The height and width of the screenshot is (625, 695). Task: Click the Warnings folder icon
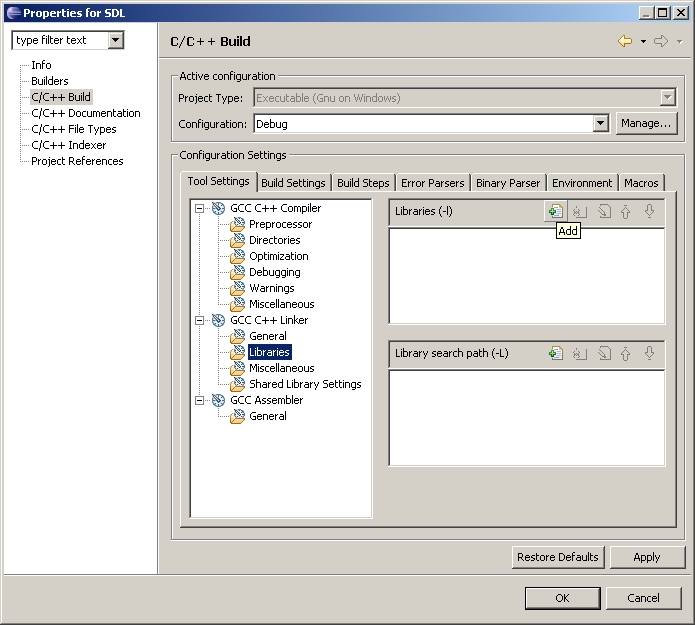click(238, 288)
